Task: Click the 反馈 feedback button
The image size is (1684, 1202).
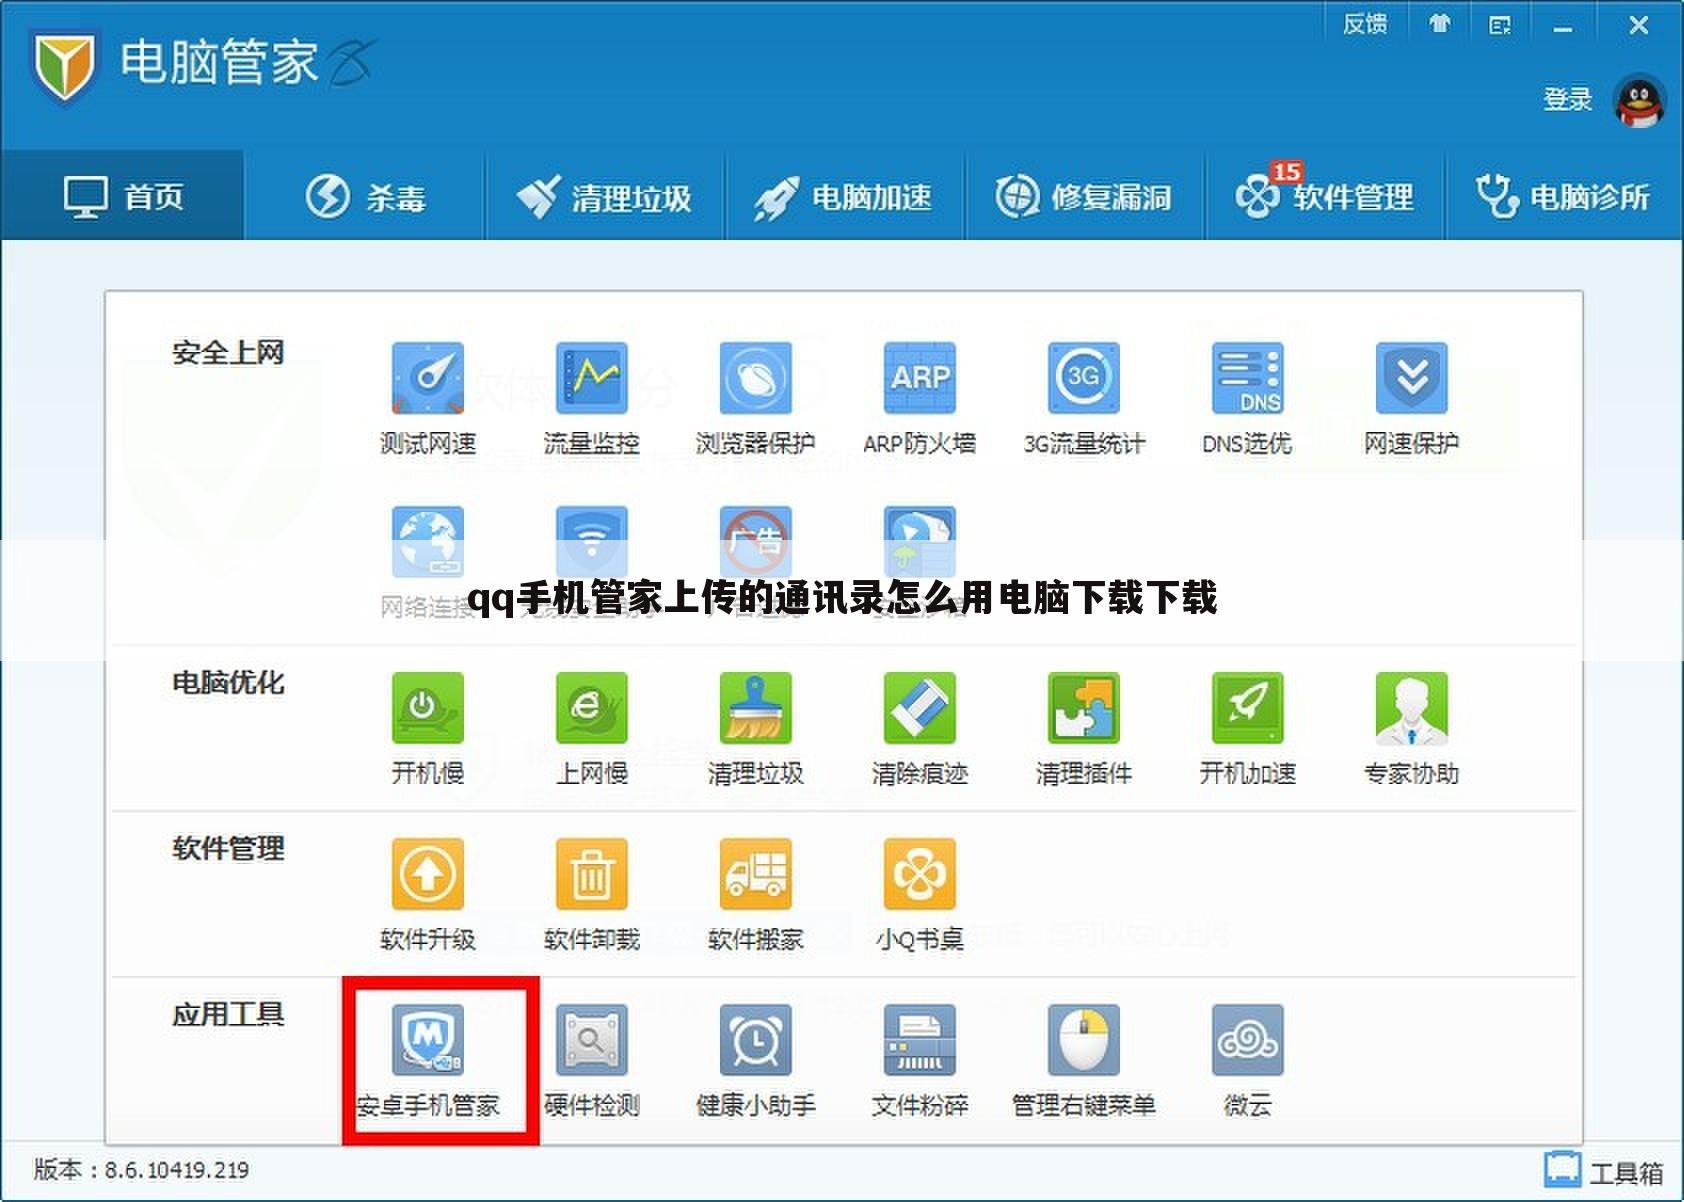Action: 1365,23
